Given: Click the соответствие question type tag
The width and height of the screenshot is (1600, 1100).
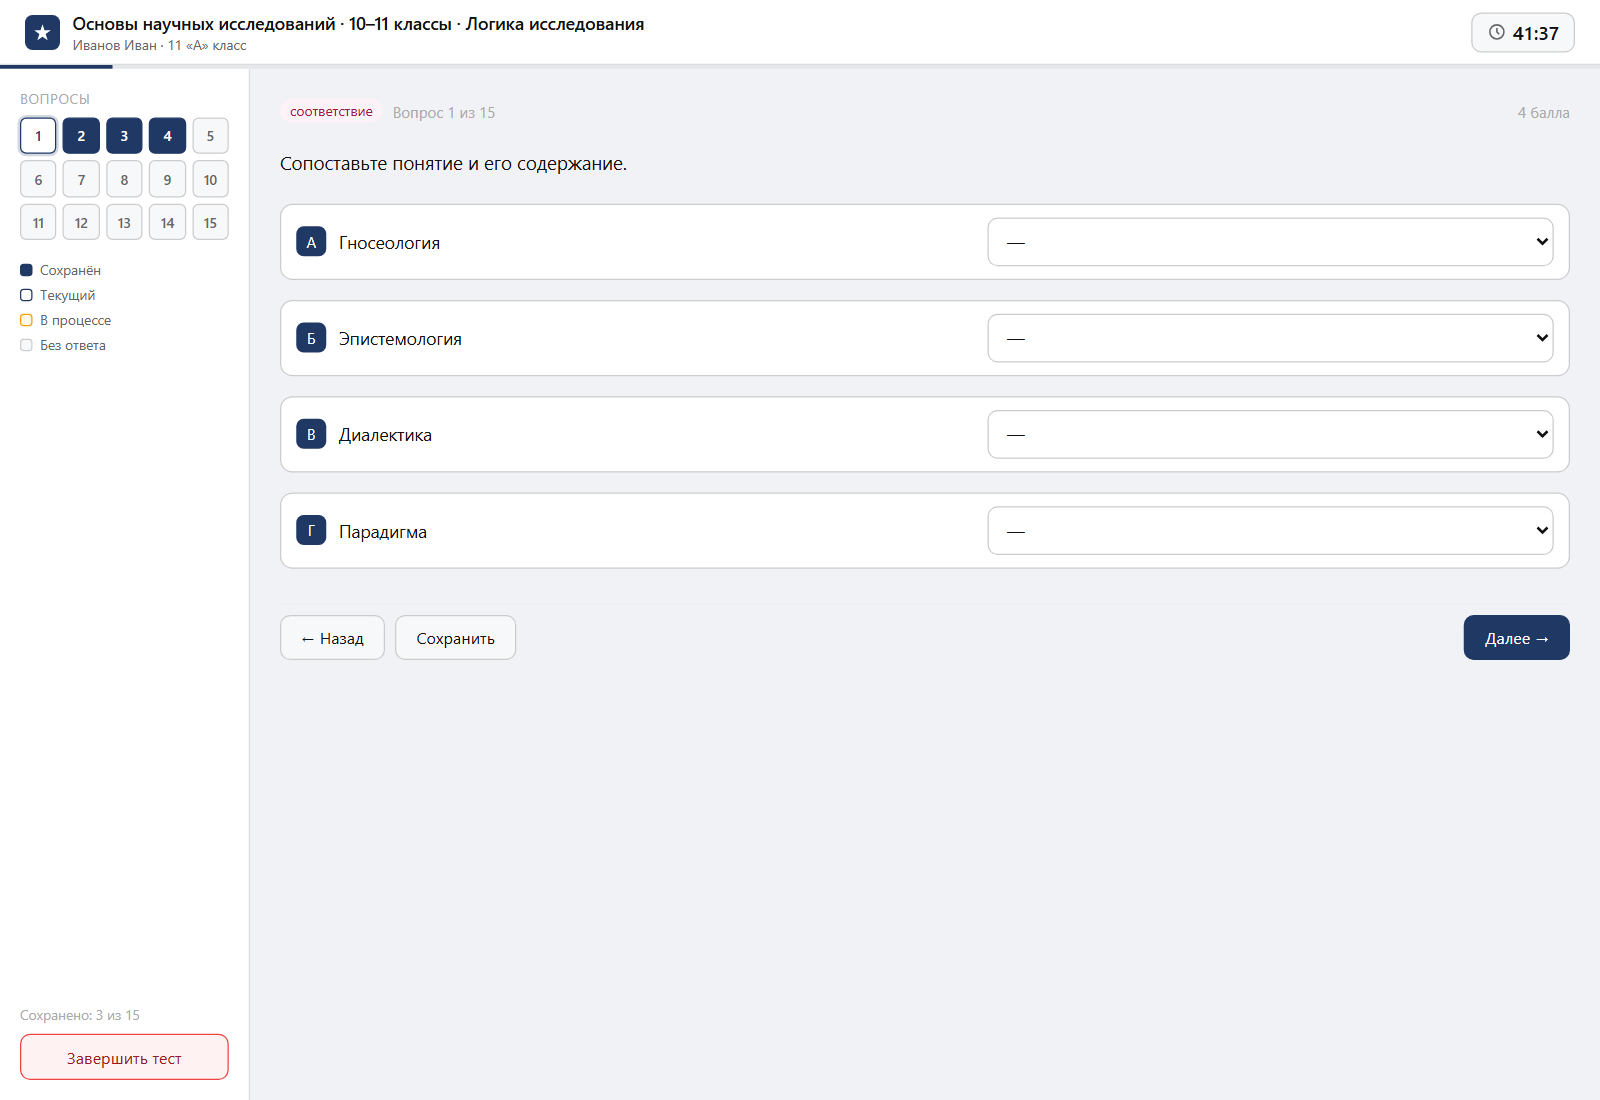Looking at the screenshot, I should click(x=331, y=112).
